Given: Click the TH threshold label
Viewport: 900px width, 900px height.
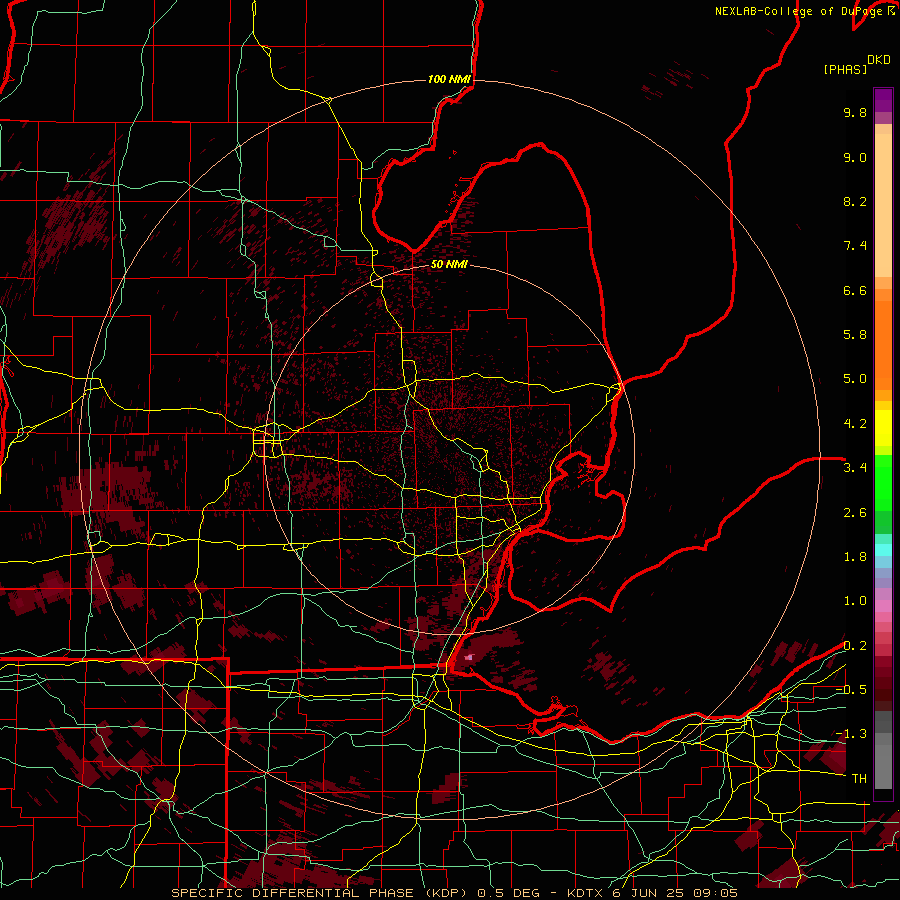Looking at the screenshot, I should pos(859,779).
